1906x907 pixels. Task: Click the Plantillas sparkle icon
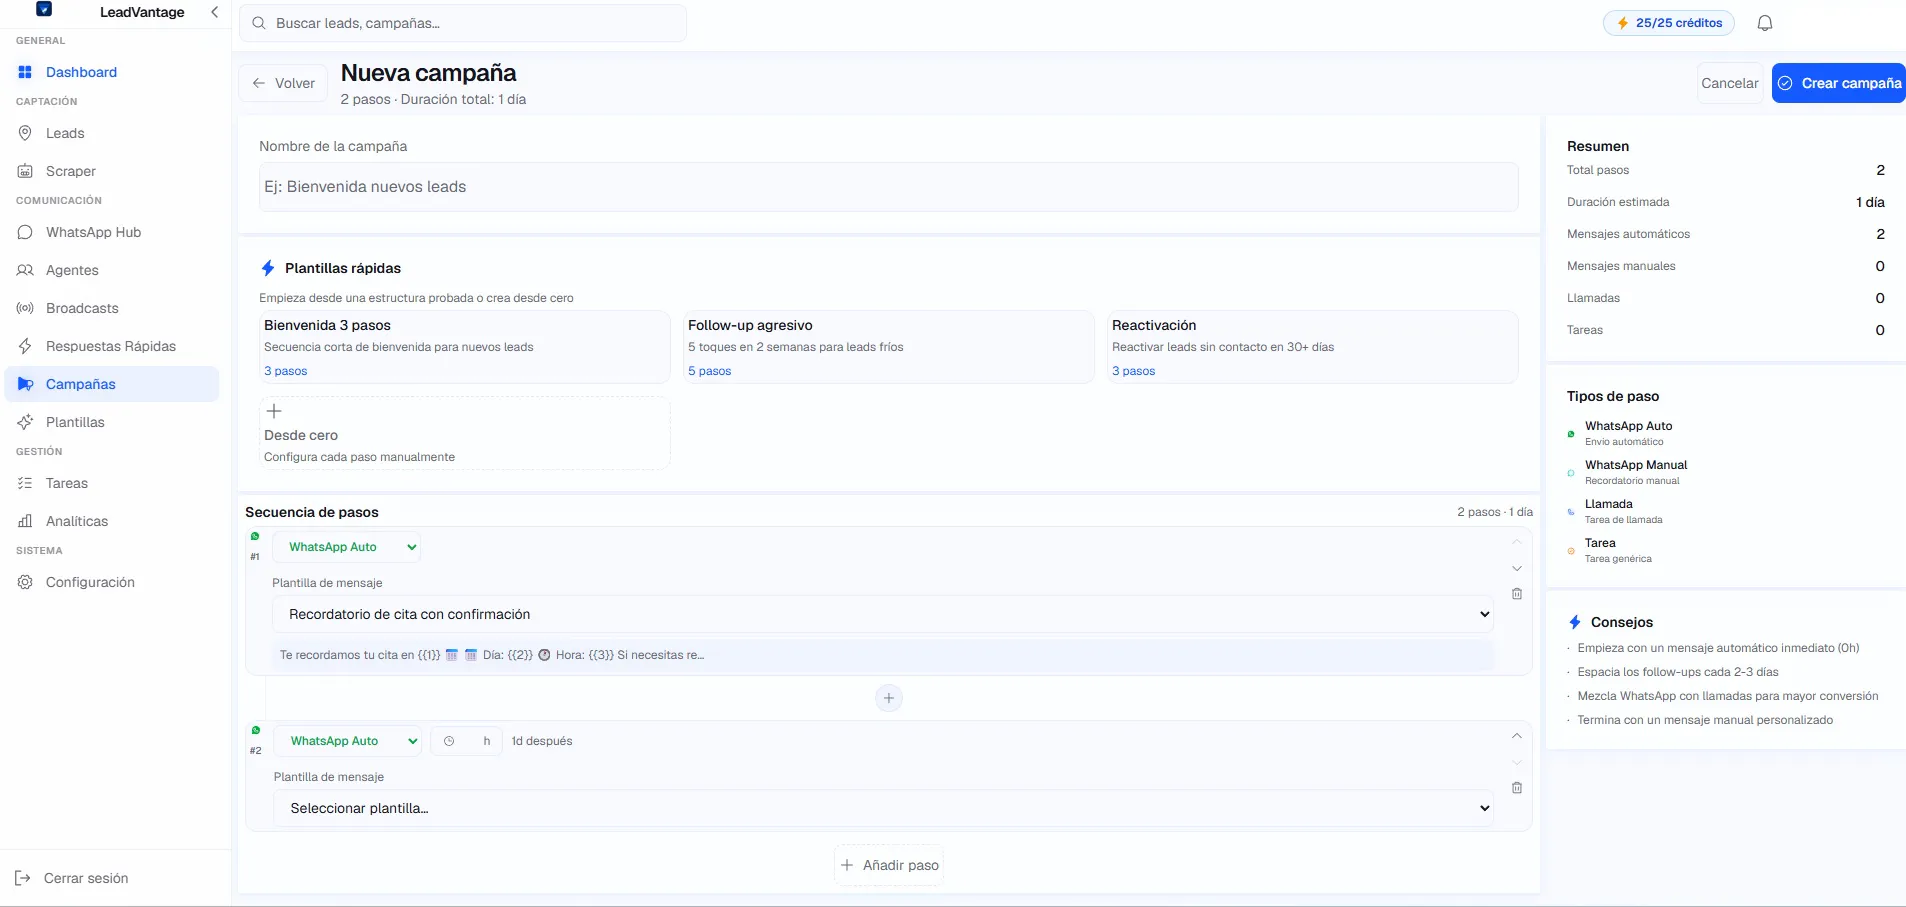(25, 422)
